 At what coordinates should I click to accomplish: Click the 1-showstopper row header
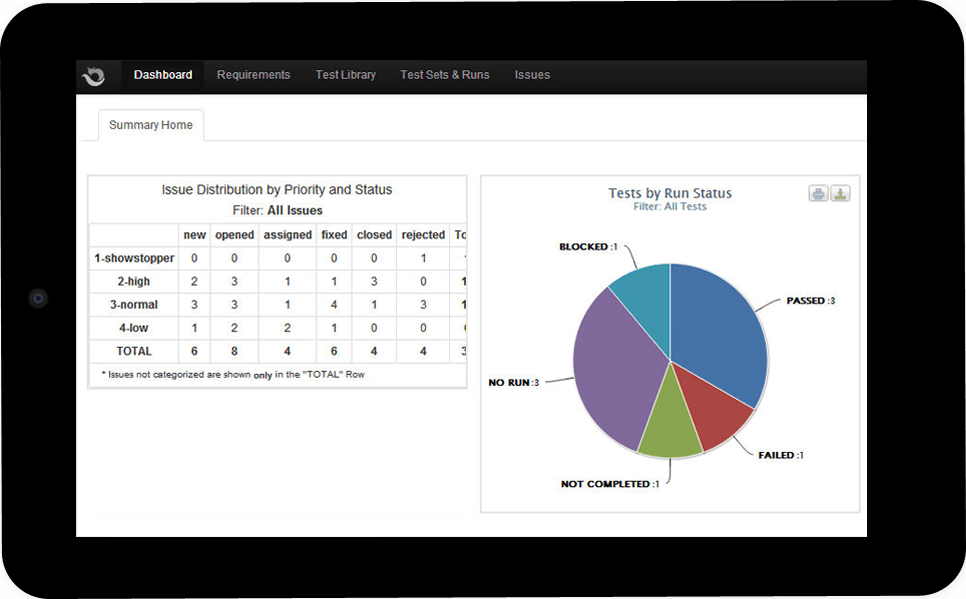point(134,258)
